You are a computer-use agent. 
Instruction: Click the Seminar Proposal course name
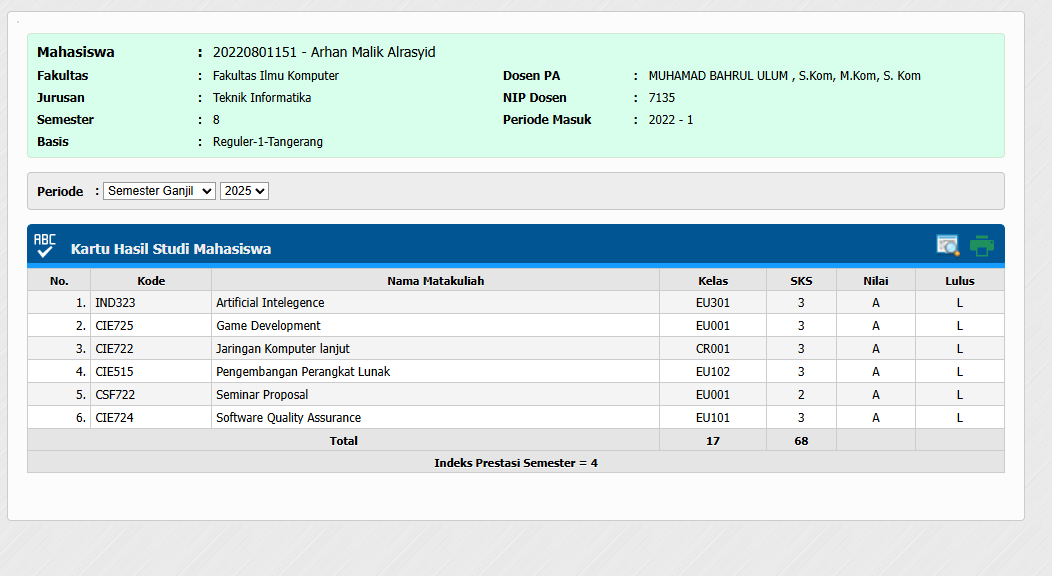click(262, 395)
